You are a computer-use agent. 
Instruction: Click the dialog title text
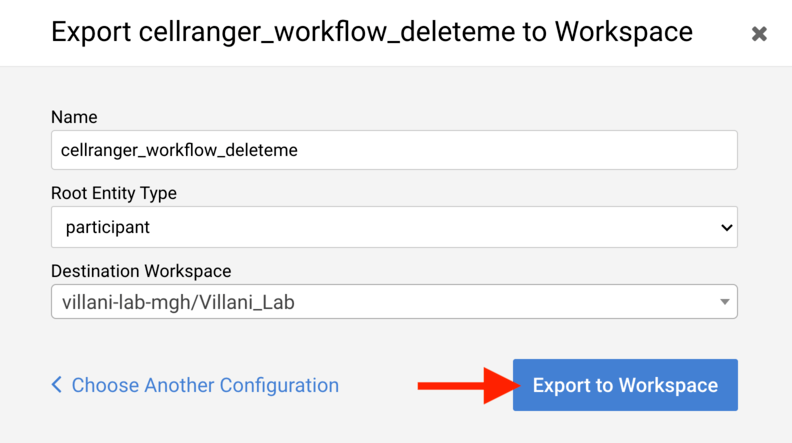tap(371, 31)
